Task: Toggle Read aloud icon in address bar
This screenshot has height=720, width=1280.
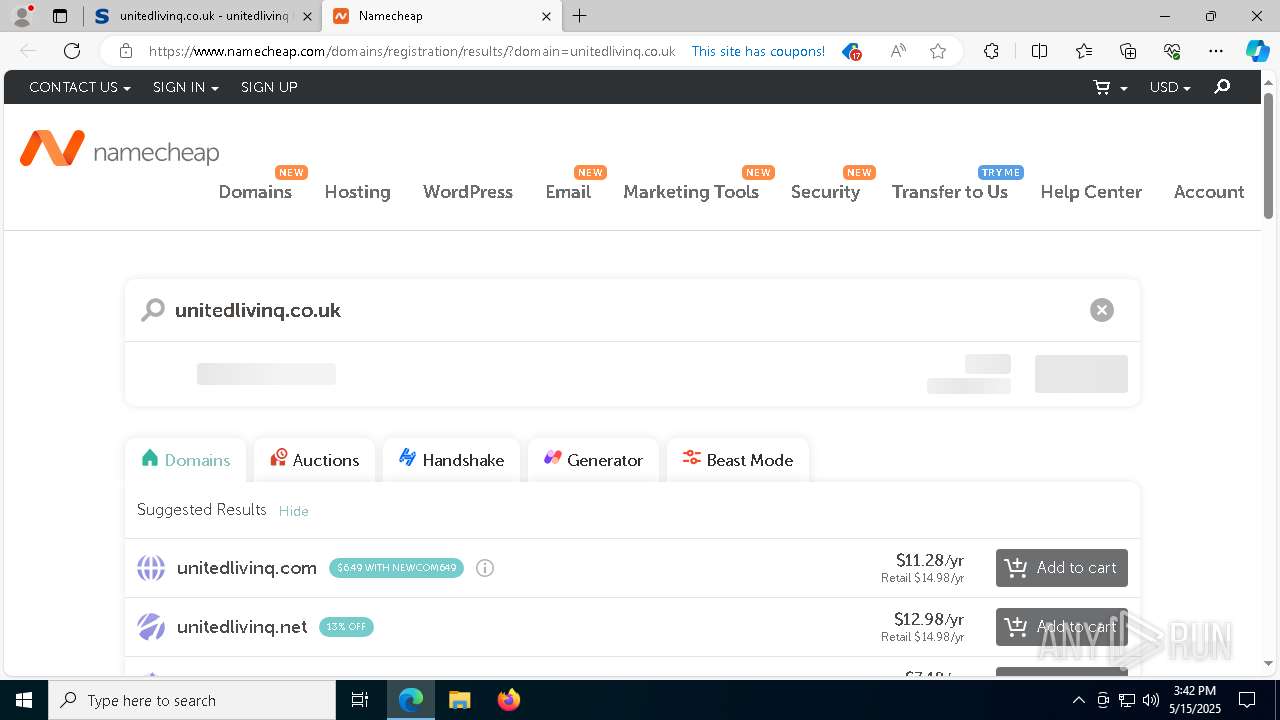Action: pos(898,51)
